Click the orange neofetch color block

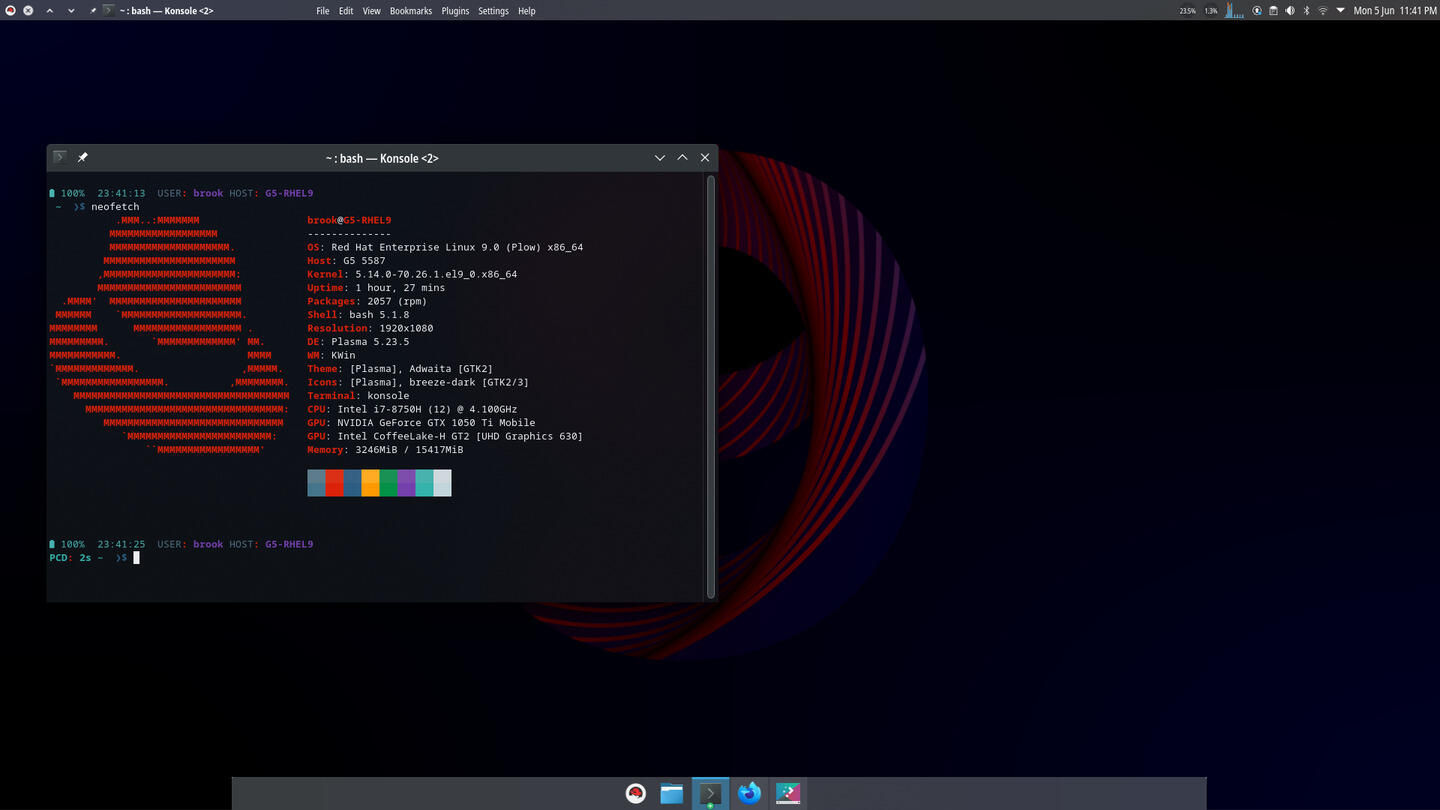coord(370,483)
